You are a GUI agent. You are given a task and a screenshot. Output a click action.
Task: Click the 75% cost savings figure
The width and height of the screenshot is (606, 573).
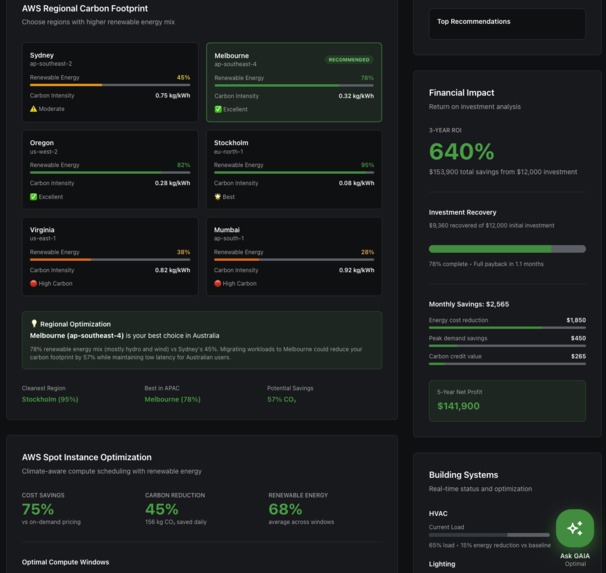[x=38, y=509]
